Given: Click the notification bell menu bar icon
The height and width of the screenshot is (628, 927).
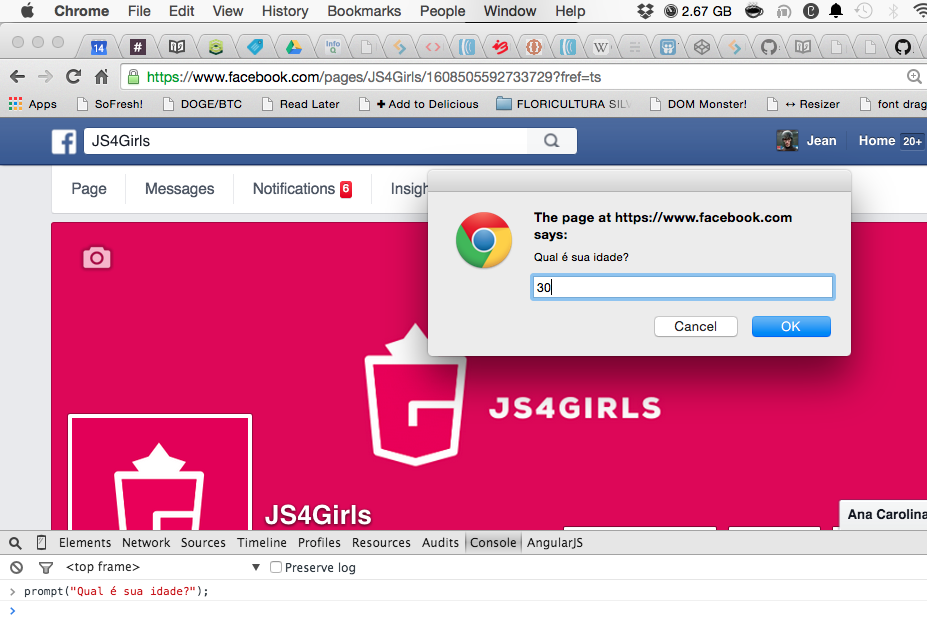Looking at the screenshot, I should [836, 11].
